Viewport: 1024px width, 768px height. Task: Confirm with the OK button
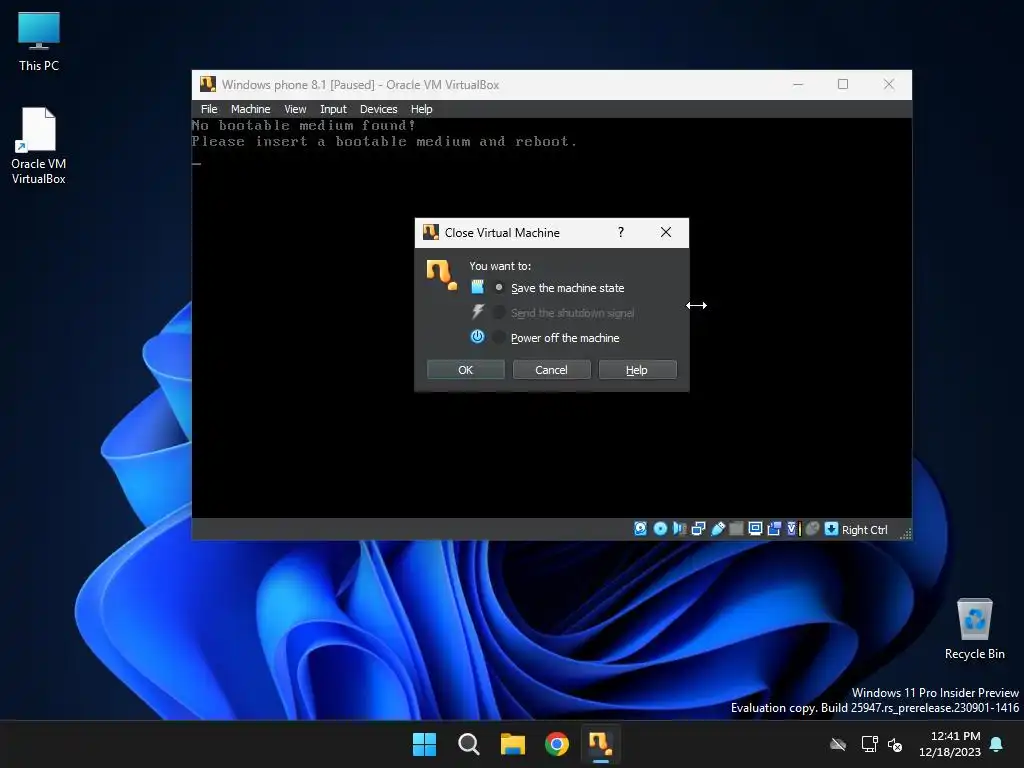(x=465, y=370)
